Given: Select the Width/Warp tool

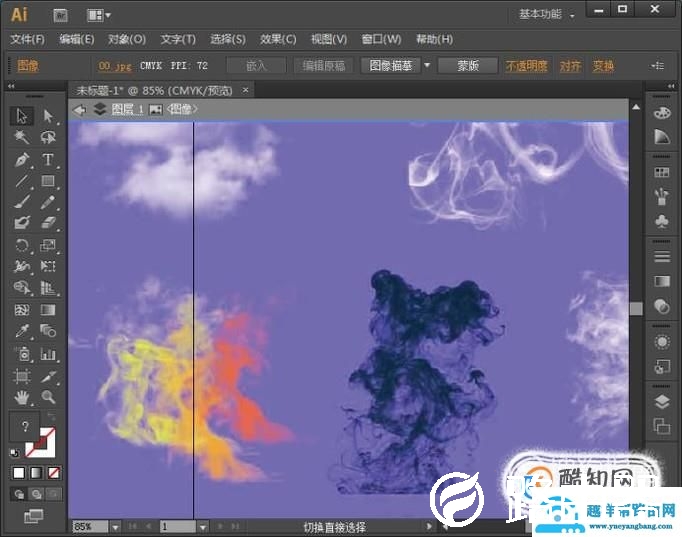Looking at the screenshot, I should tap(21, 266).
